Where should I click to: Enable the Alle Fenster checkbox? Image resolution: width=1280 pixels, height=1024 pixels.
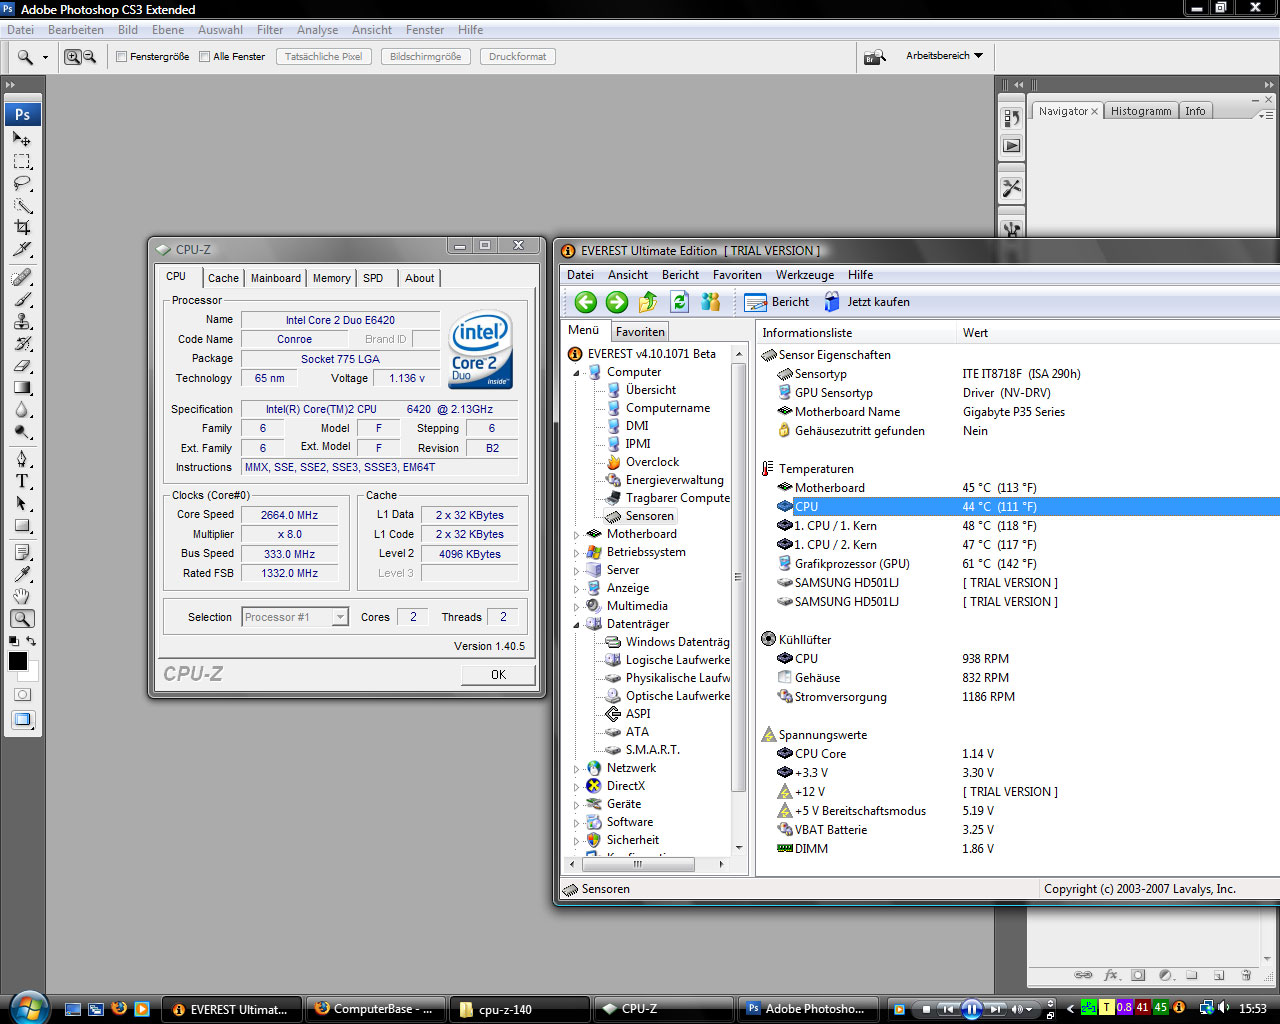click(204, 57)
